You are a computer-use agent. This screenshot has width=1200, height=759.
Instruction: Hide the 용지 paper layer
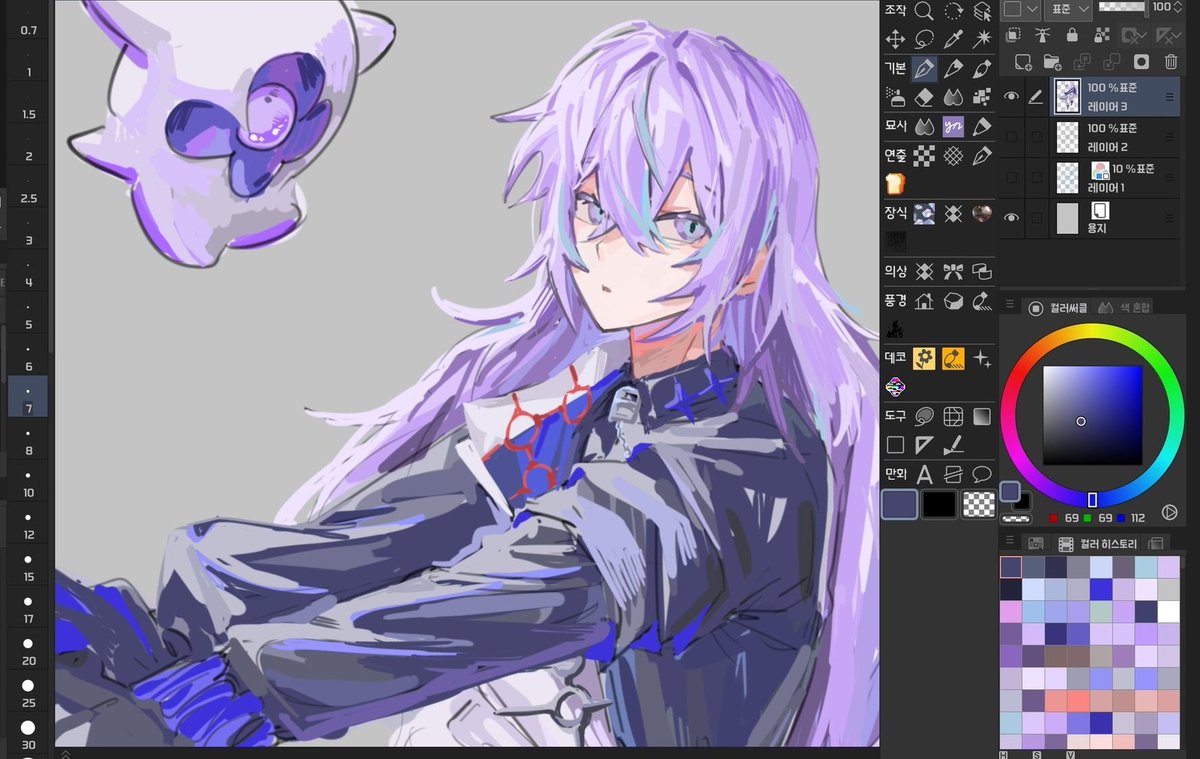(1011, 217)
